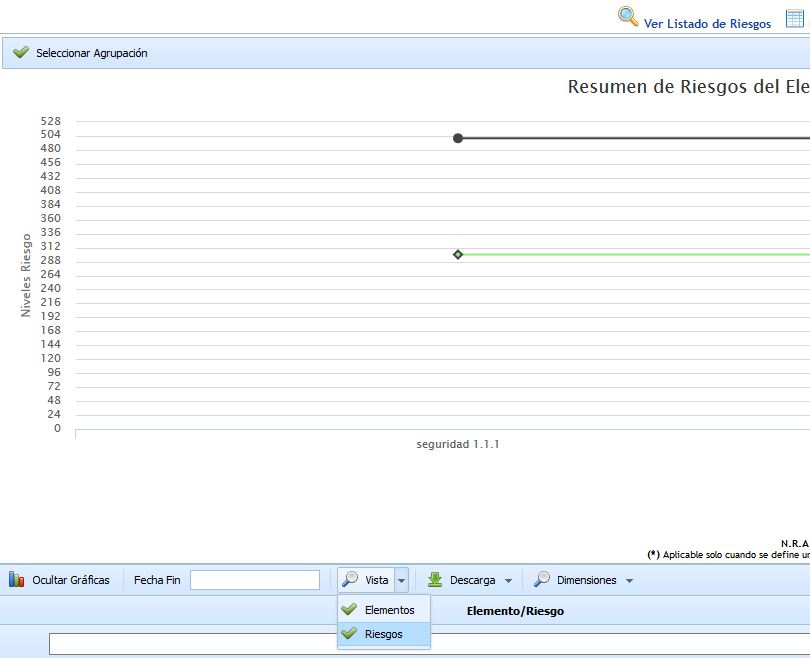Click the bar chart icon for Ocultar Gráficas
The height and width of the screenshot is (658, 810).
17,580
